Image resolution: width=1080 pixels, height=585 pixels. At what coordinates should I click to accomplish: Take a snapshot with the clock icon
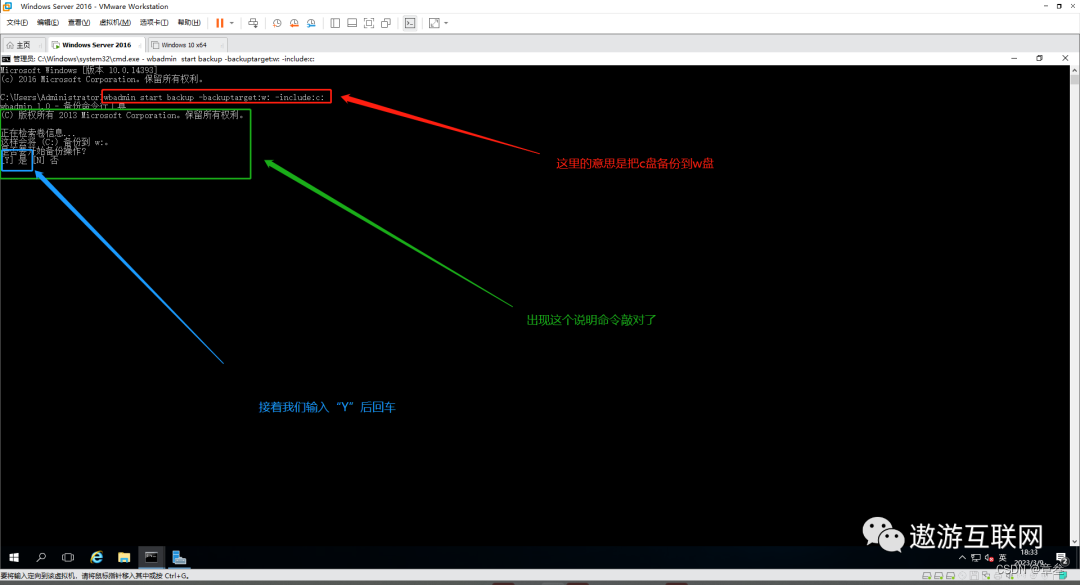pyautogui.click(x=277, y=23)
